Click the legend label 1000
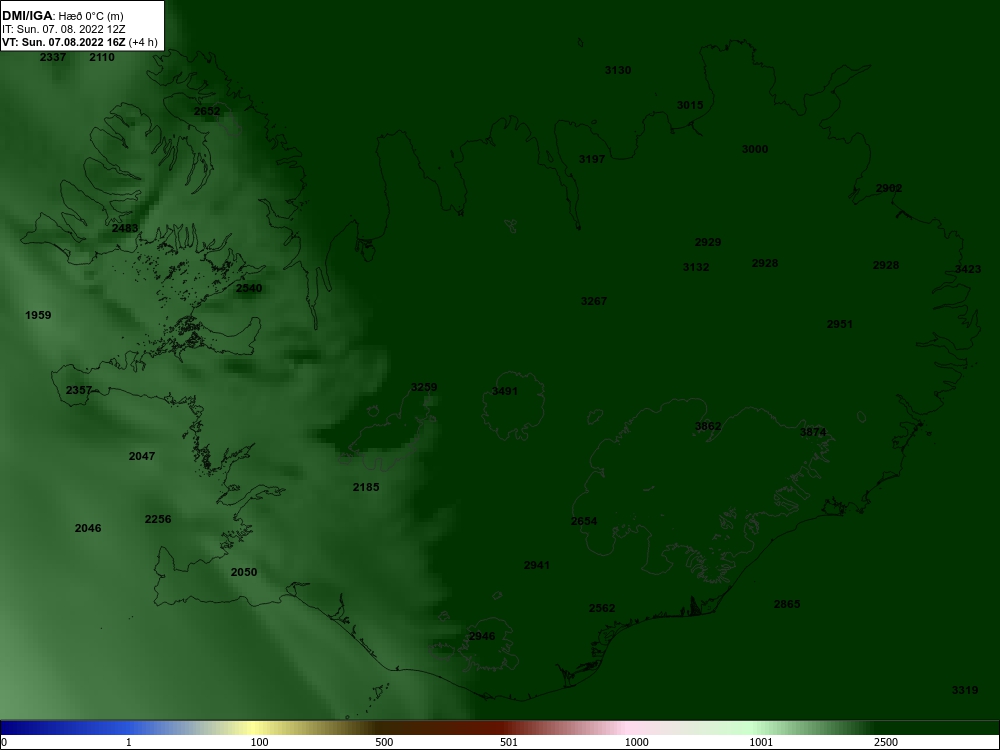Screen dimensions: 1000x750 click(x=637, y=742)
